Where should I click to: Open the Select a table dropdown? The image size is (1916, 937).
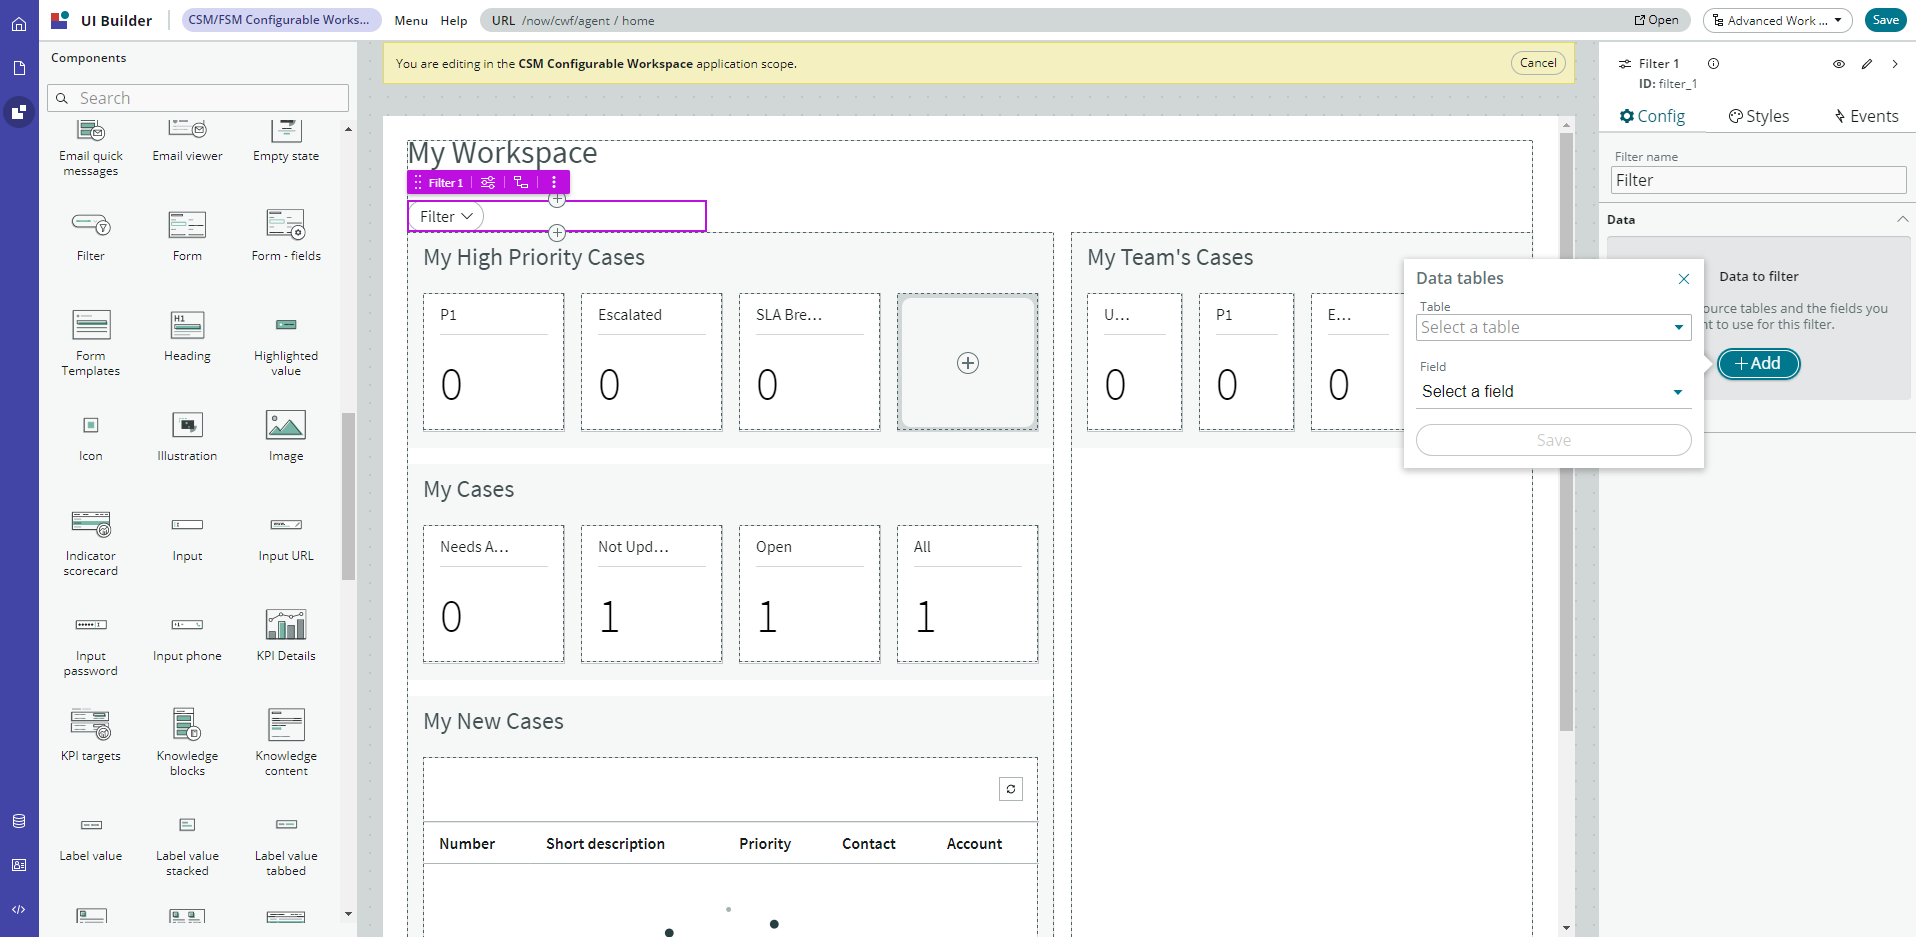tap(1553, 328)
